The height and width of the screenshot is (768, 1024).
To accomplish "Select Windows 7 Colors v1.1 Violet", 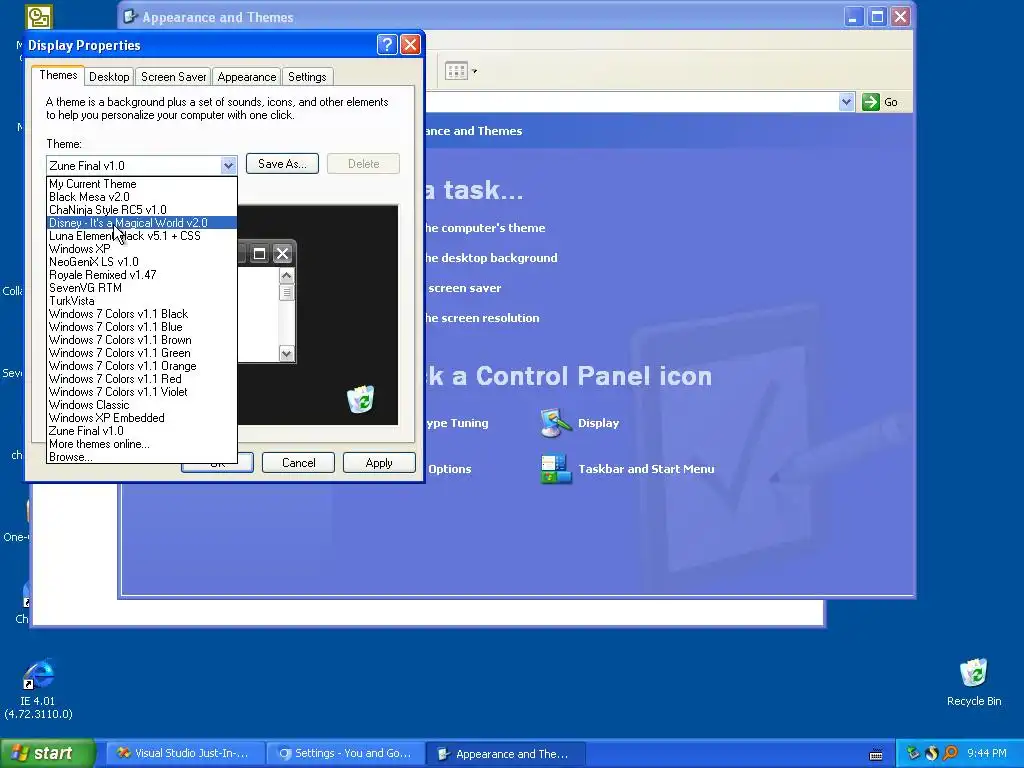I will 142,392.
